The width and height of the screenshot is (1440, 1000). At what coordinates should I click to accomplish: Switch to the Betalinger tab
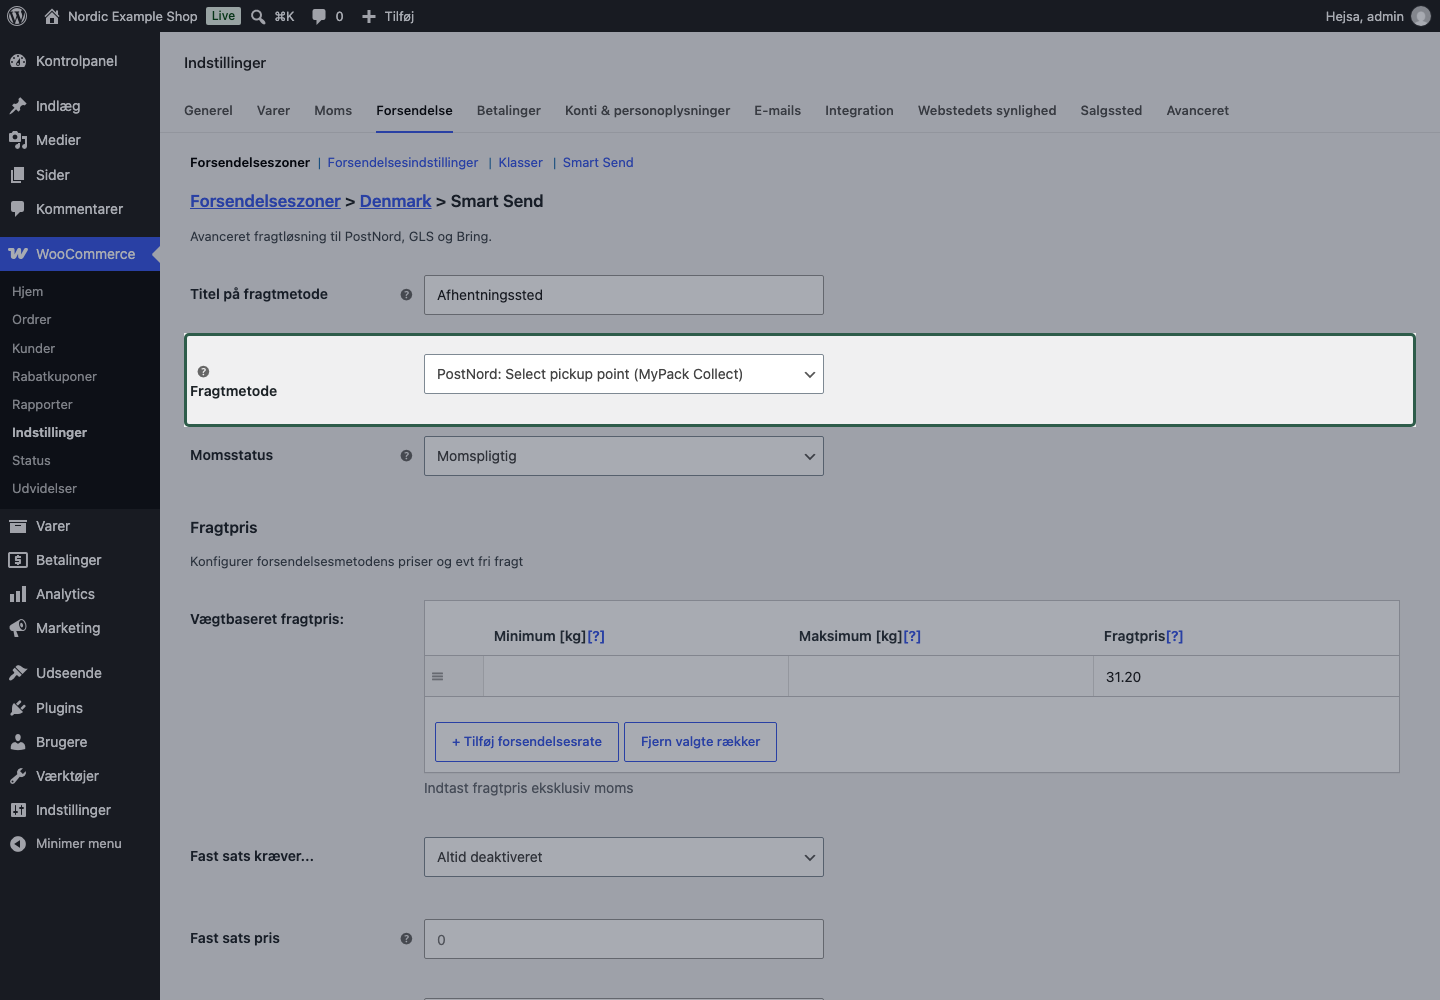pyautogui.click(x=509, y=110)
